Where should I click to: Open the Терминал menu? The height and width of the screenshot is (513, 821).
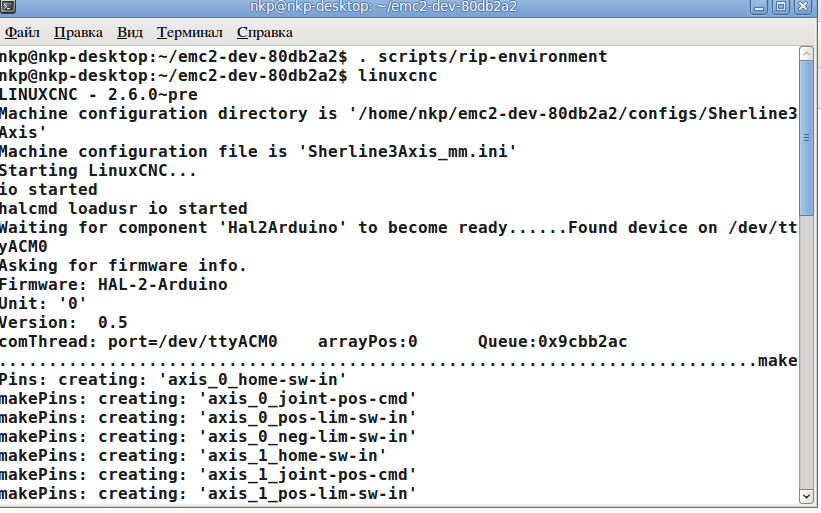(189, 32)
